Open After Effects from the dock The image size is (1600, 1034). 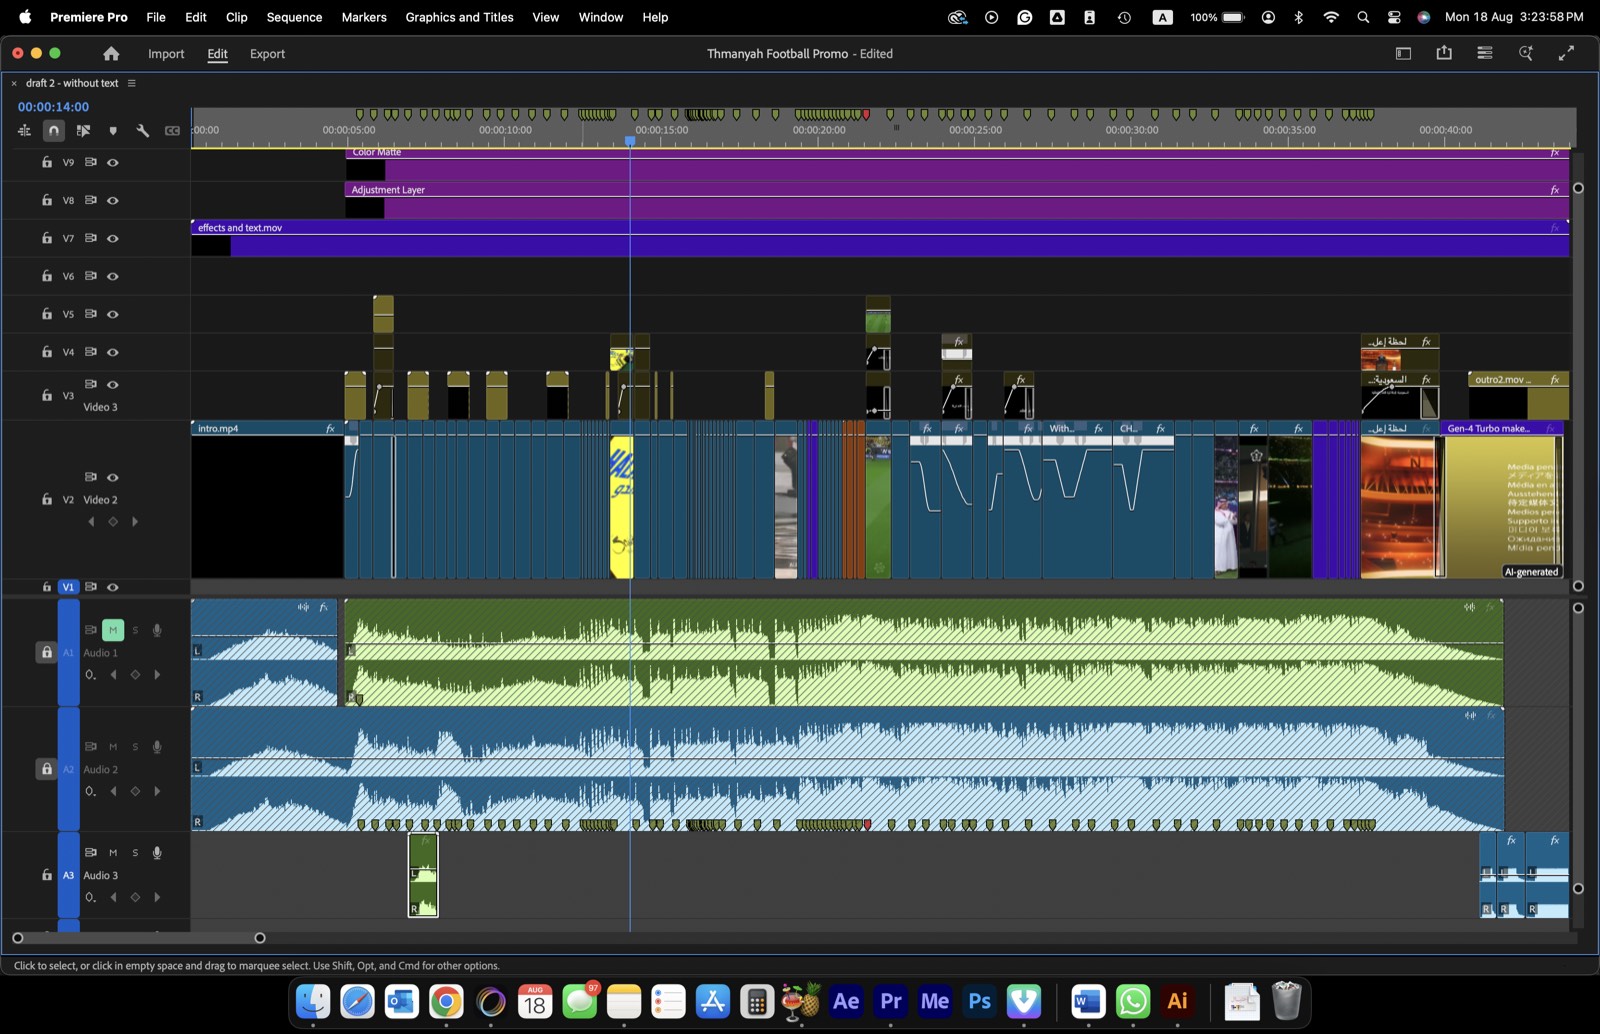point(846,1001)
